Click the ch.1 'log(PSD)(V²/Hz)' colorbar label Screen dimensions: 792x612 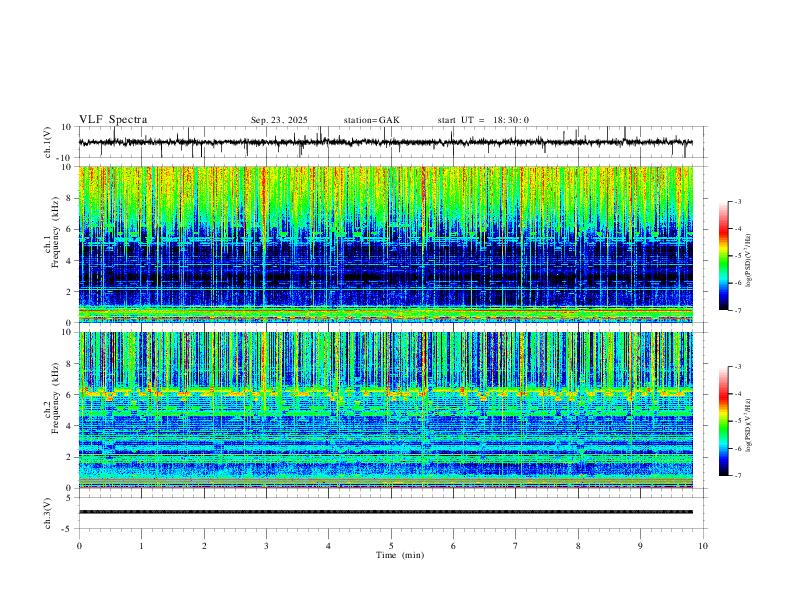749,261
